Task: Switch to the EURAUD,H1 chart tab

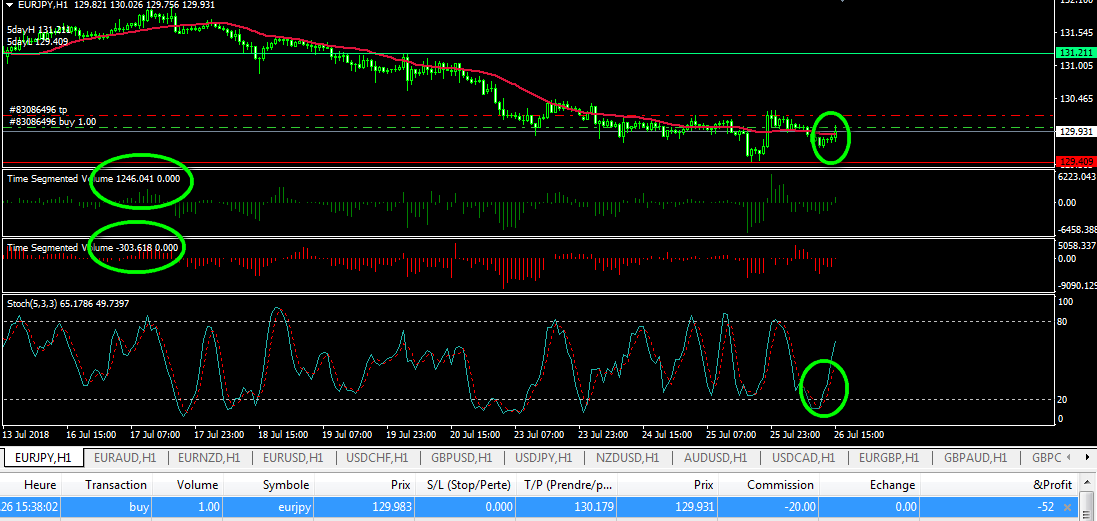Action: [124, 457]
